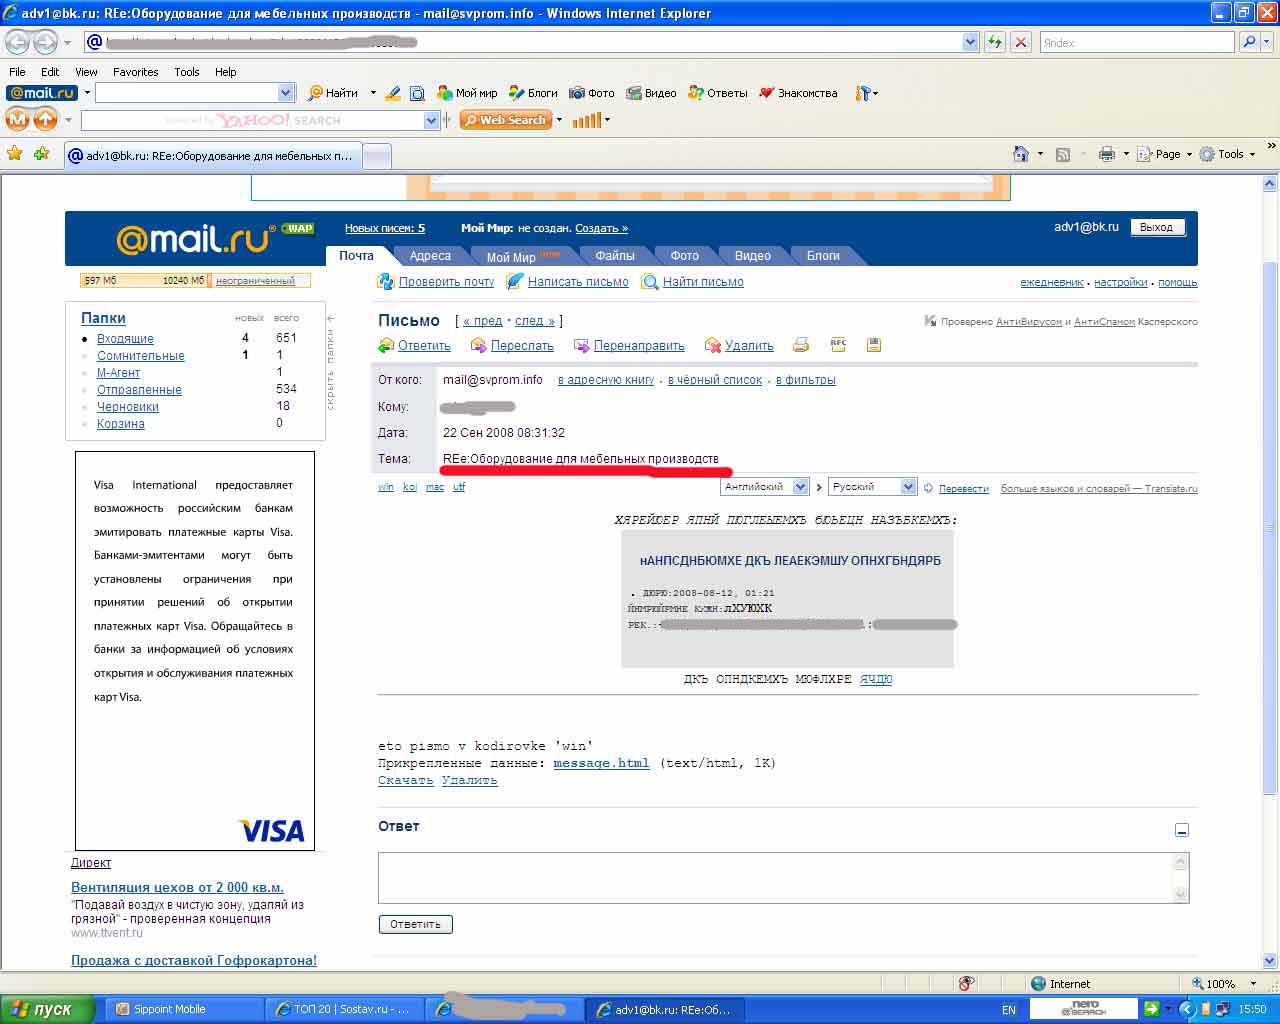Click the save letter floppy disk icon
Screen dimensions: 1280x1024
click(x=873, y=345)
